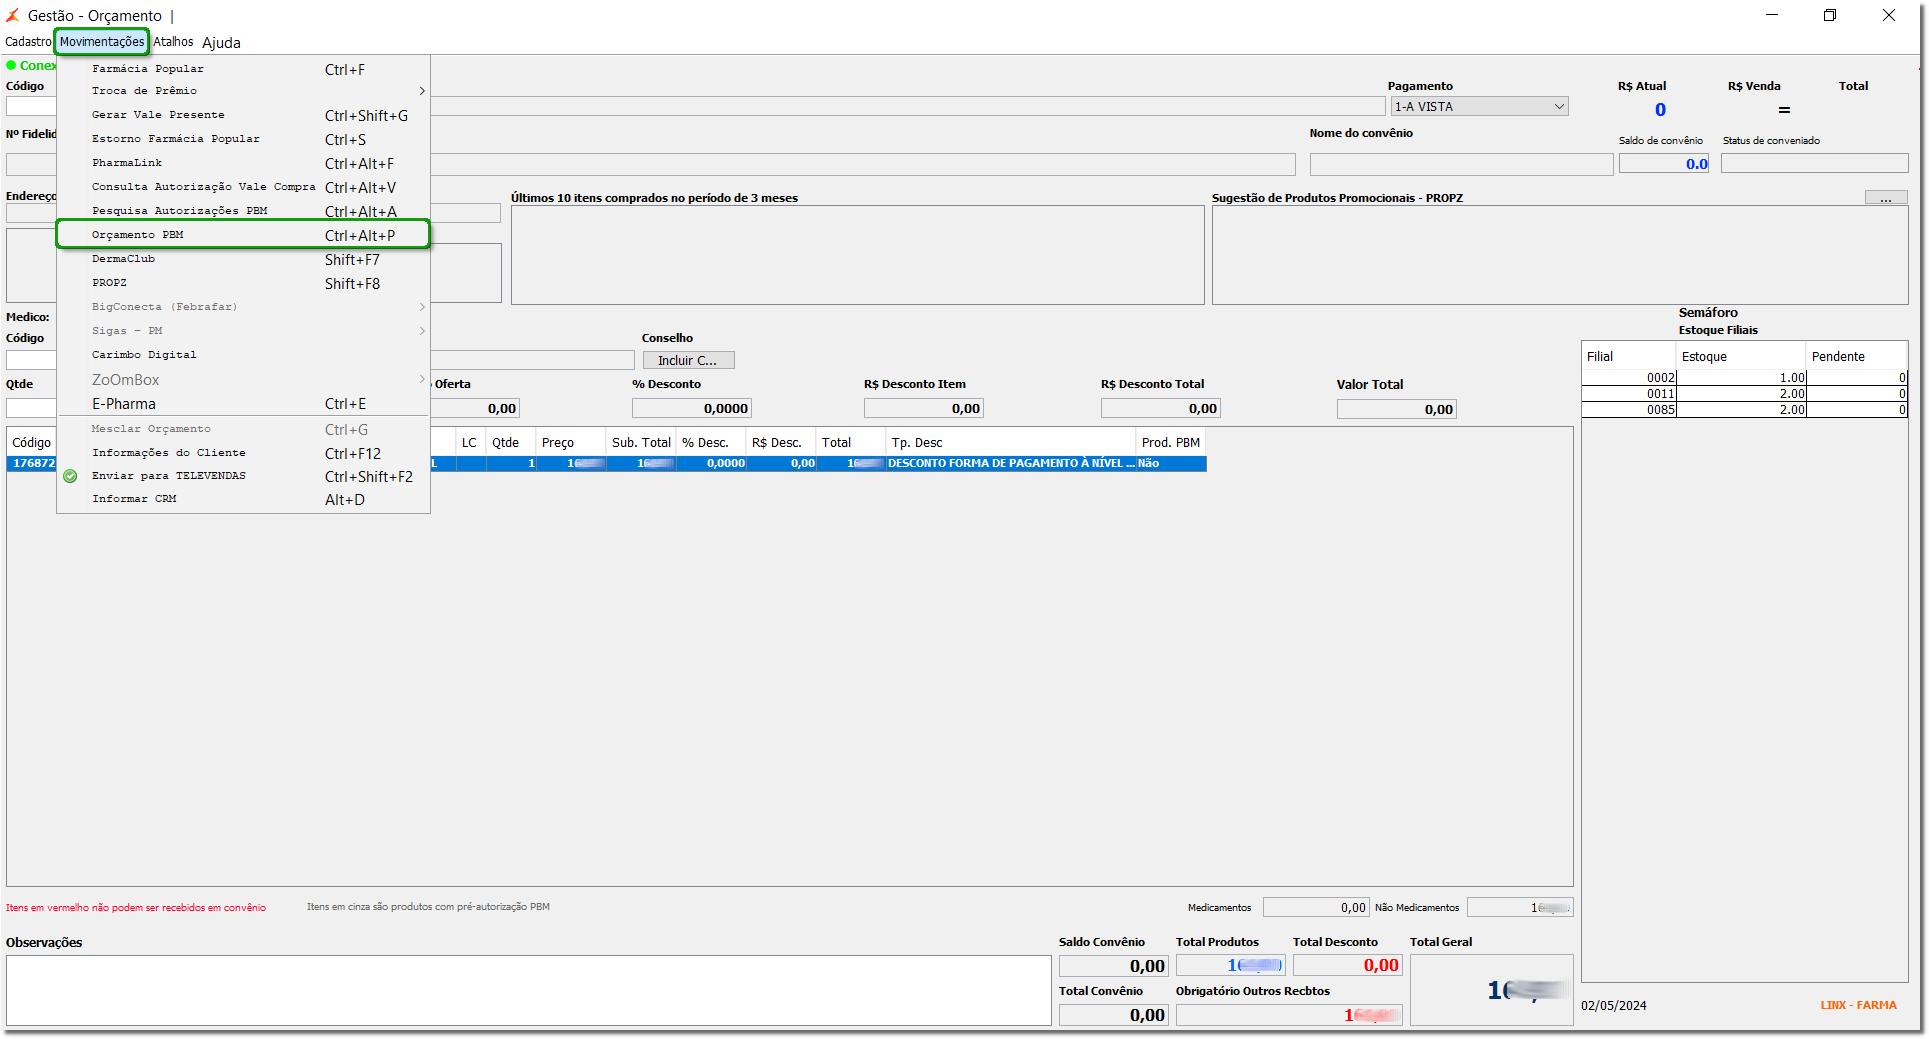Click the Sugestão de Produtos Promocionais list

pos(1560,255)
